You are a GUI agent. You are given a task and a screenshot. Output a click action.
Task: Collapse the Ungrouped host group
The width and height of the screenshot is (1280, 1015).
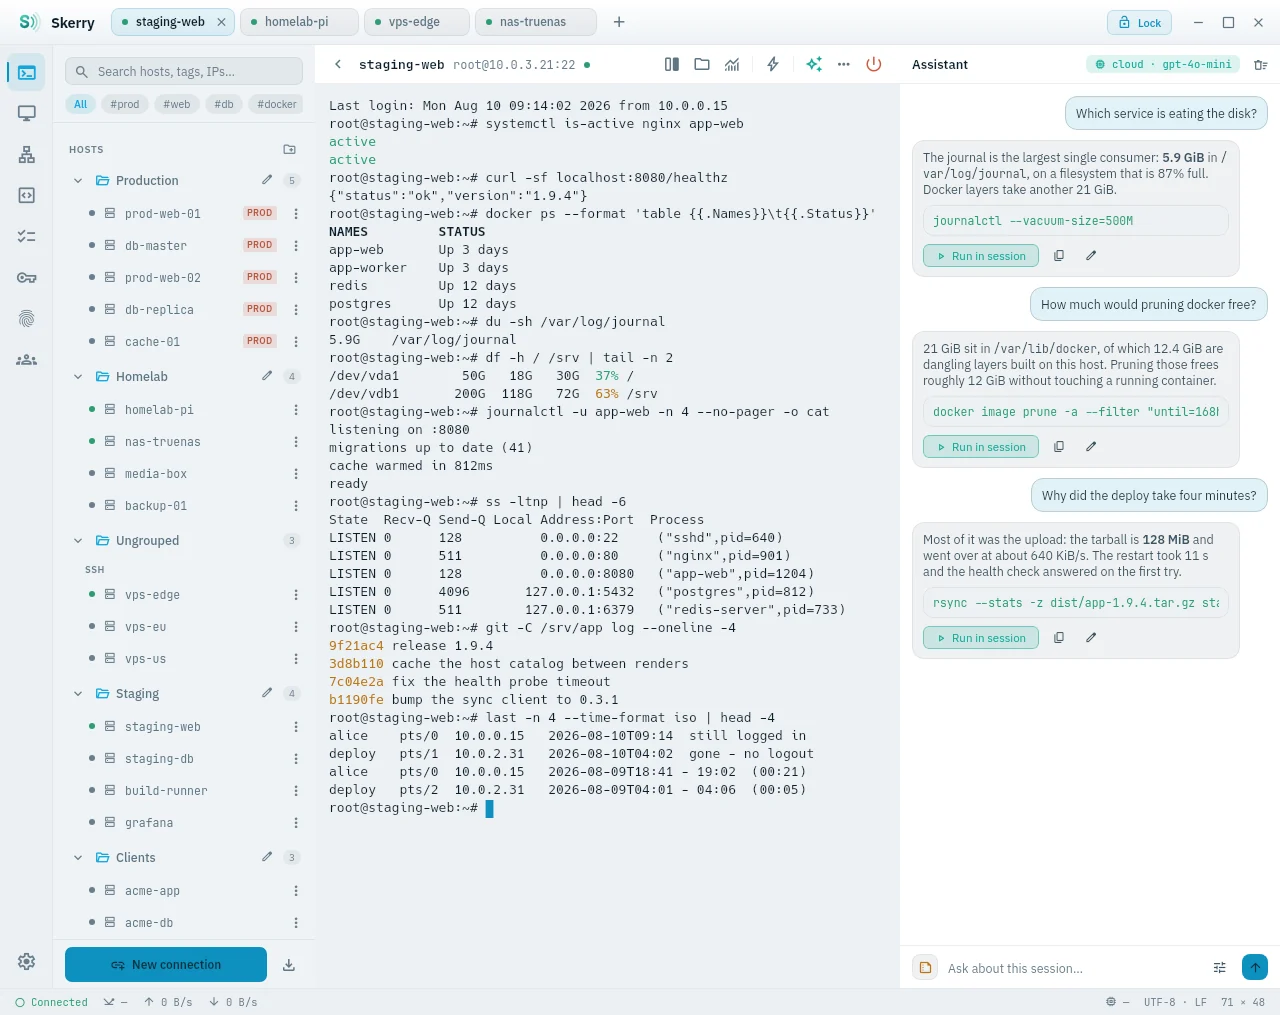pos(78,541)
